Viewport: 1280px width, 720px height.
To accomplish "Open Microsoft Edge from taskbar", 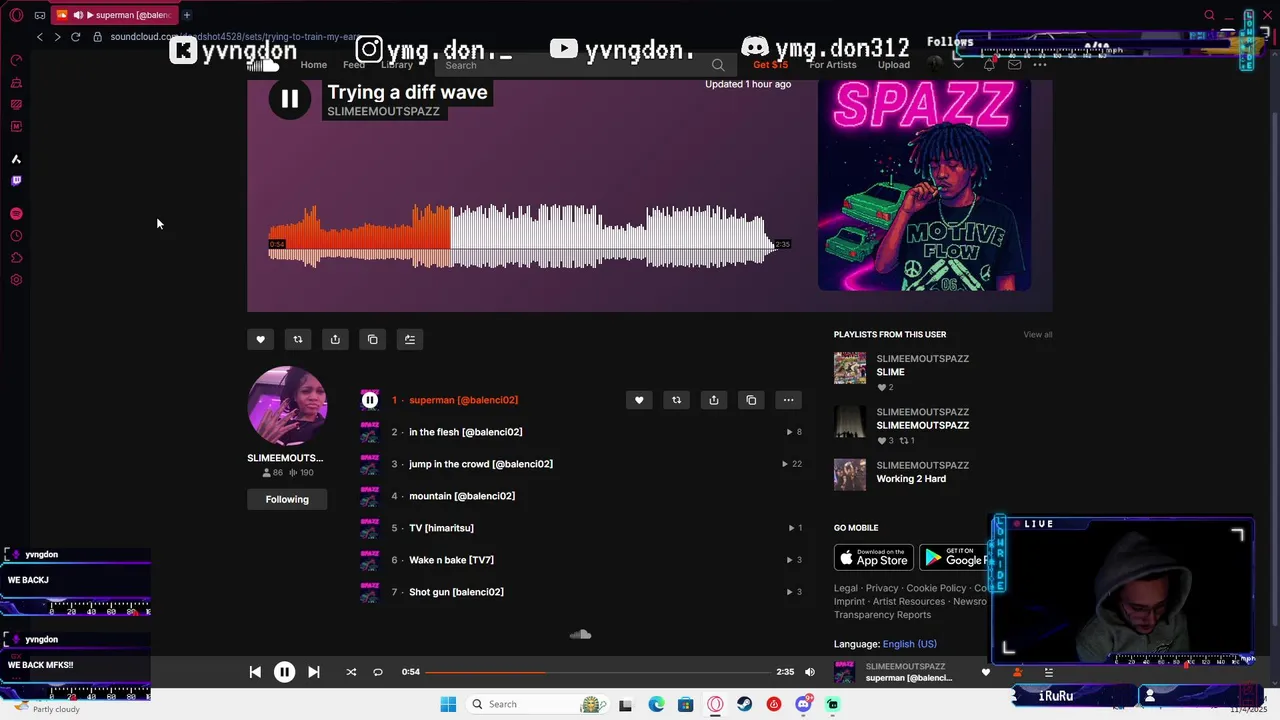I will coord(656,704).
